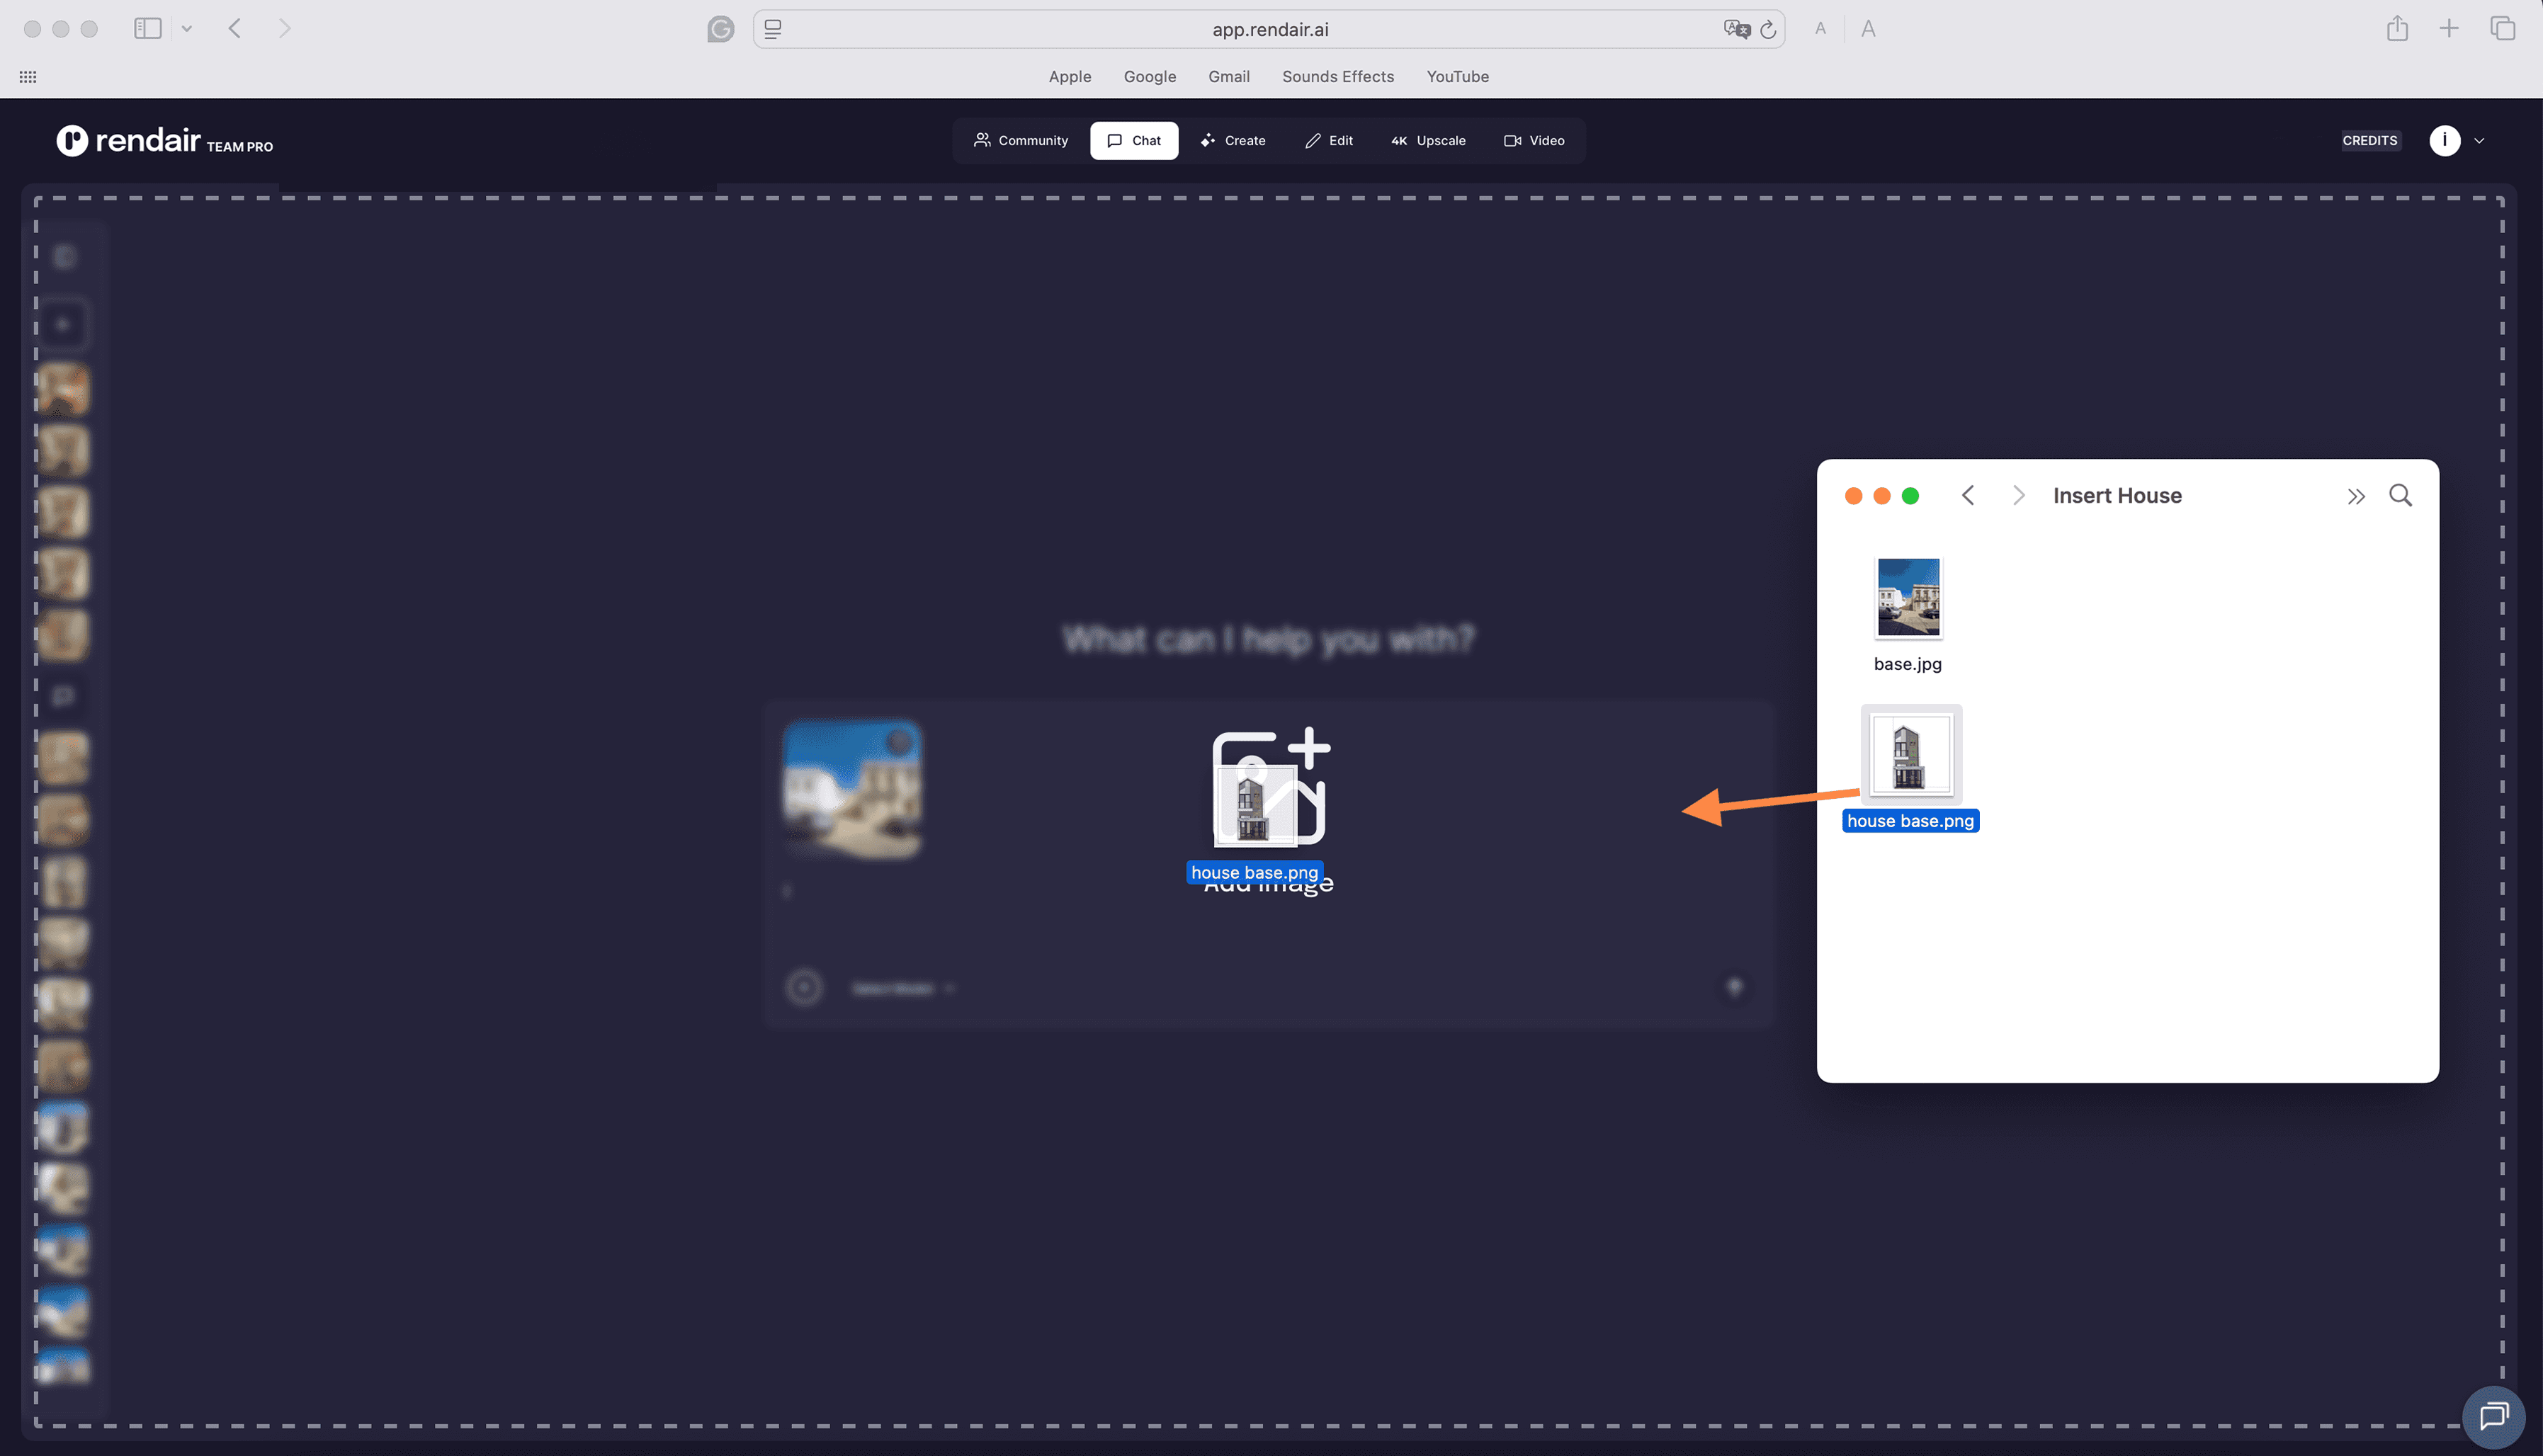Open the YouTube bookmark link
Viewport: 2543px width, 1456px height.
[x=1457, y=77]
